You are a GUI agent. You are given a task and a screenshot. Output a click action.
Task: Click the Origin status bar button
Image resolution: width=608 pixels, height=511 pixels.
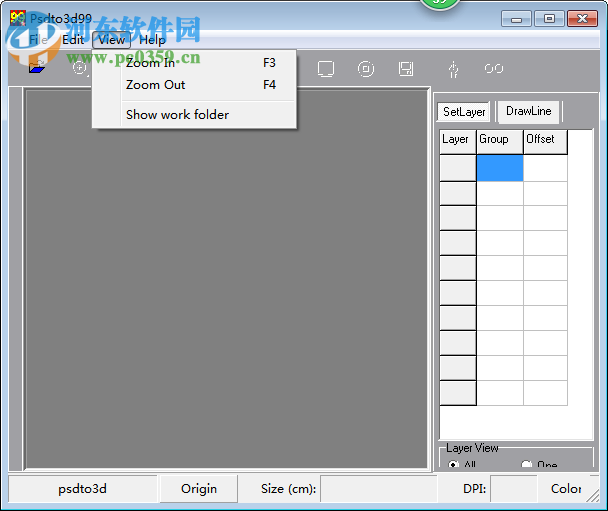[199, 489]
